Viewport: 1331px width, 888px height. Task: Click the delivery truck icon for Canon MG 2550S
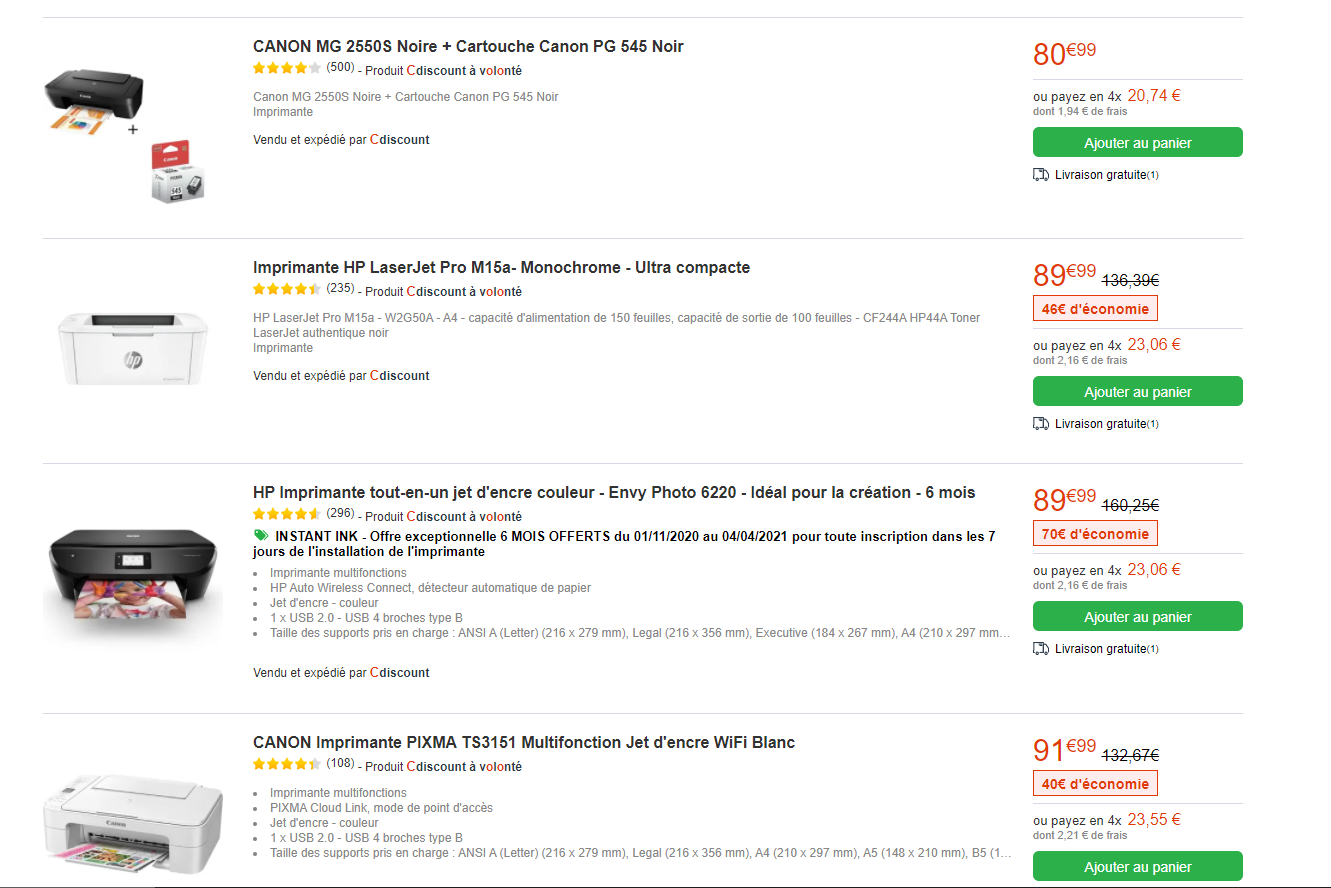tap(1041, 175)
